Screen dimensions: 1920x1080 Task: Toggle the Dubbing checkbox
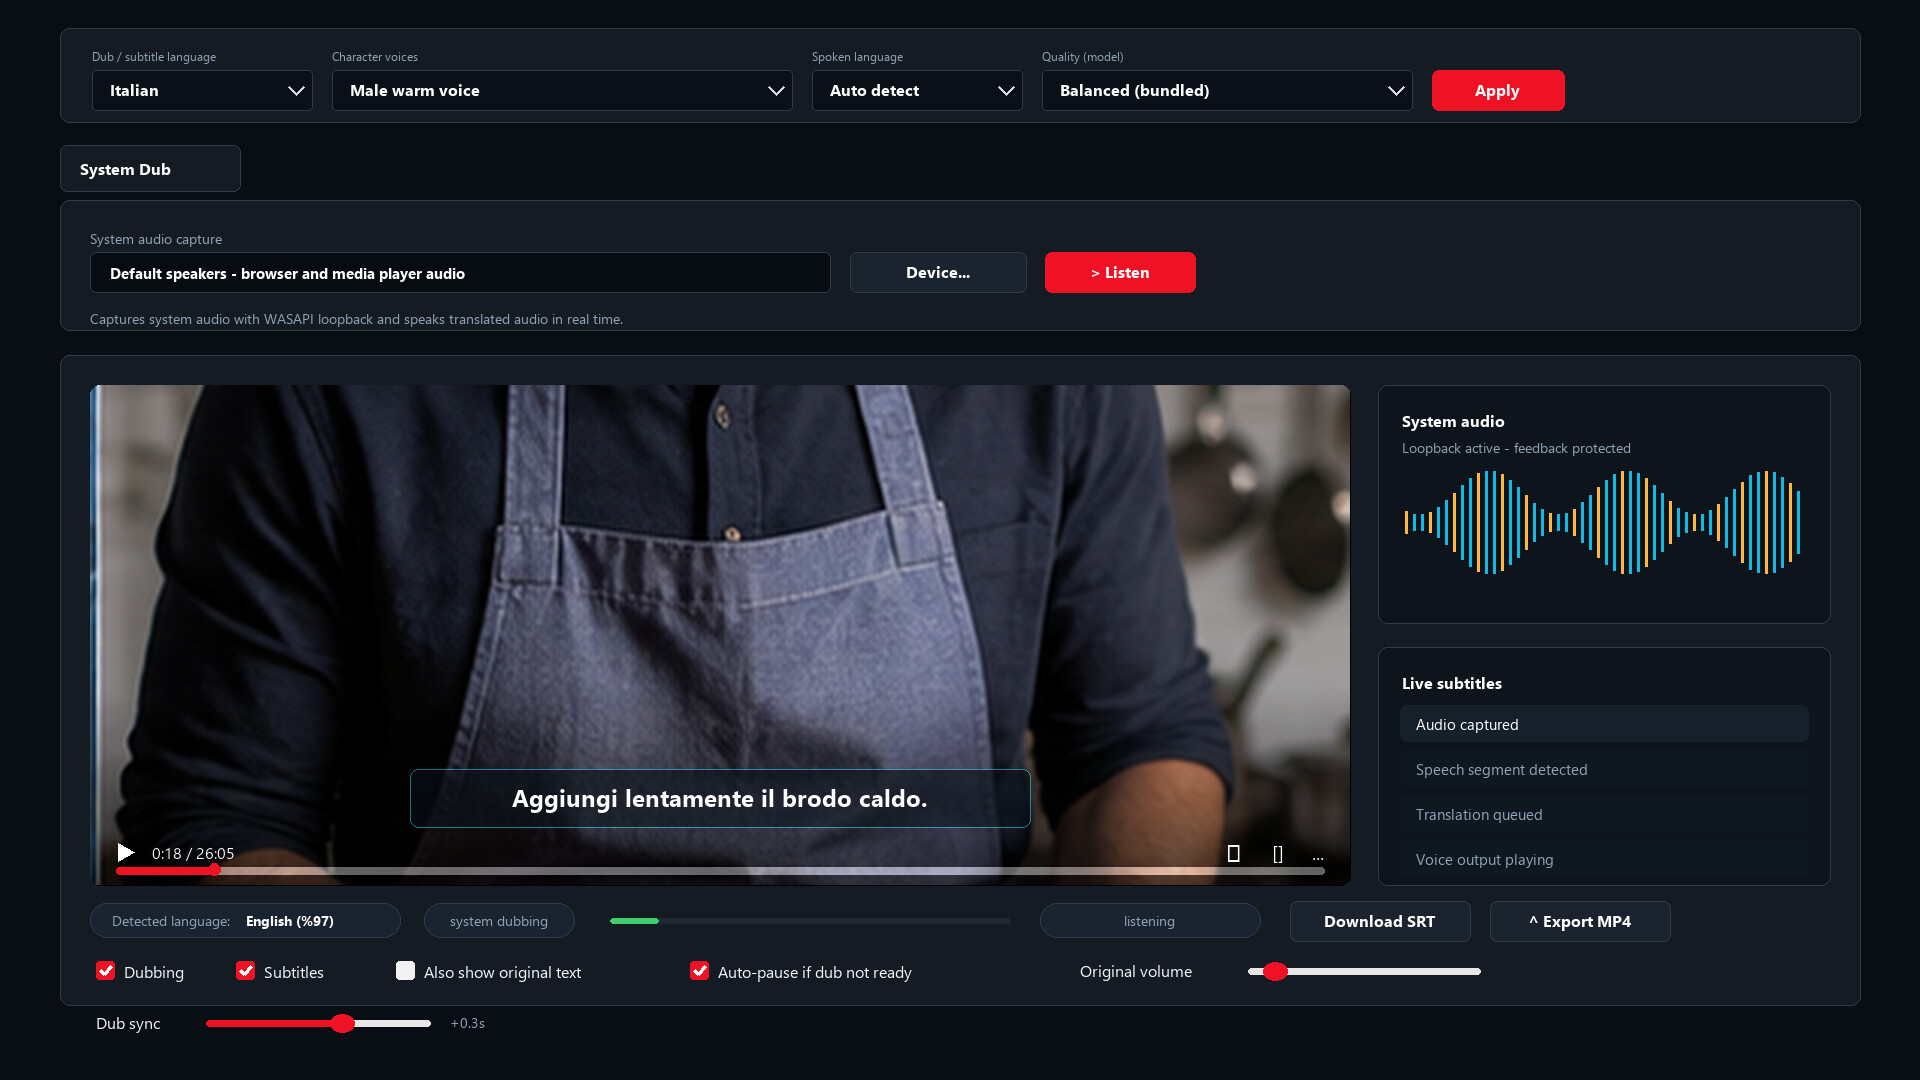click(105, 971)
